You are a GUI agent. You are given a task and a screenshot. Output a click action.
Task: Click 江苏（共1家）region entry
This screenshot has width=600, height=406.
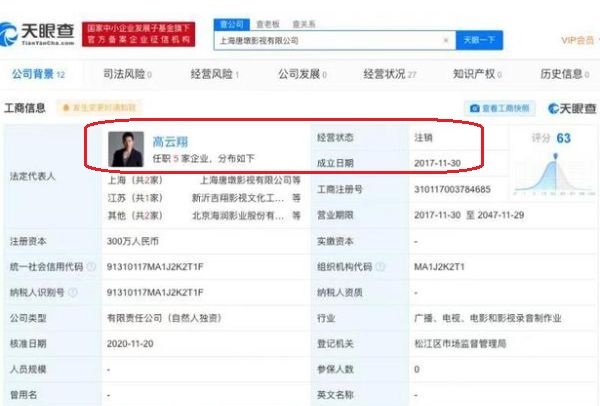tap(135, 198)
